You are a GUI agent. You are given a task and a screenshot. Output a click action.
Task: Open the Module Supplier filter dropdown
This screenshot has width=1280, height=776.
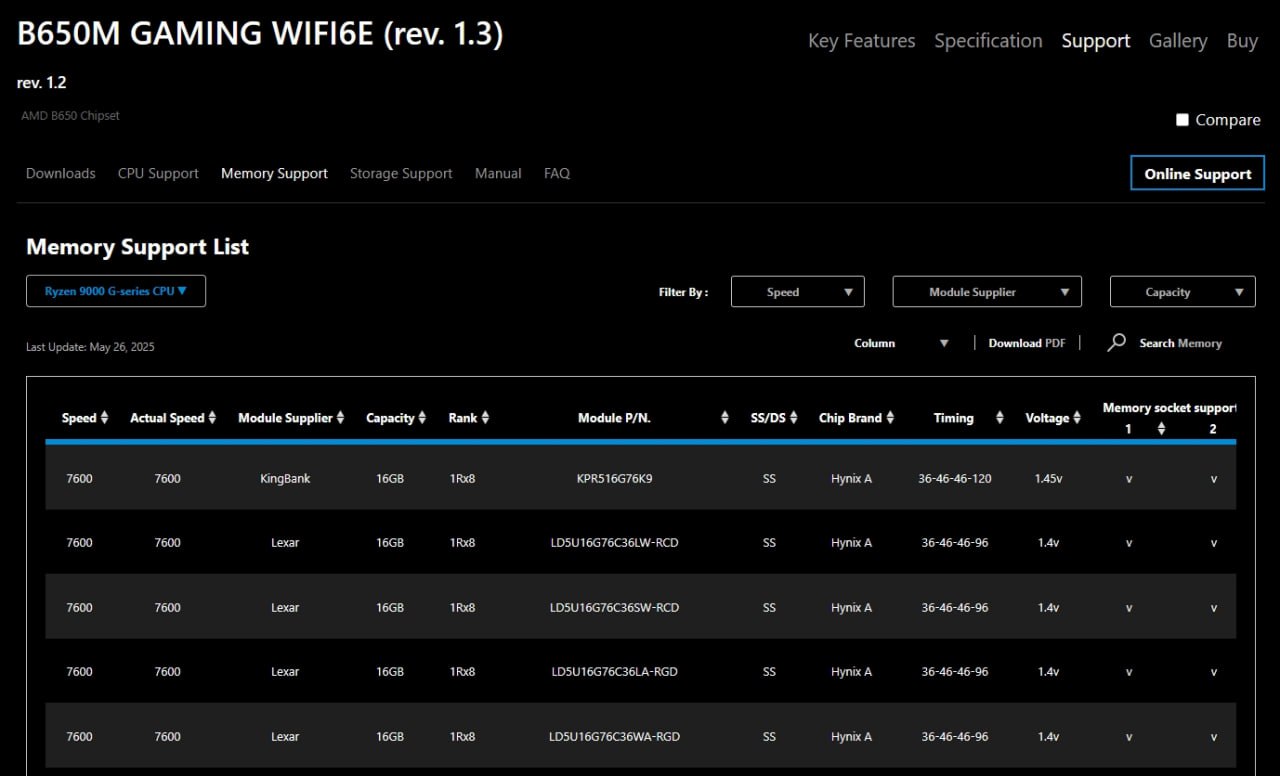[987, 292]
